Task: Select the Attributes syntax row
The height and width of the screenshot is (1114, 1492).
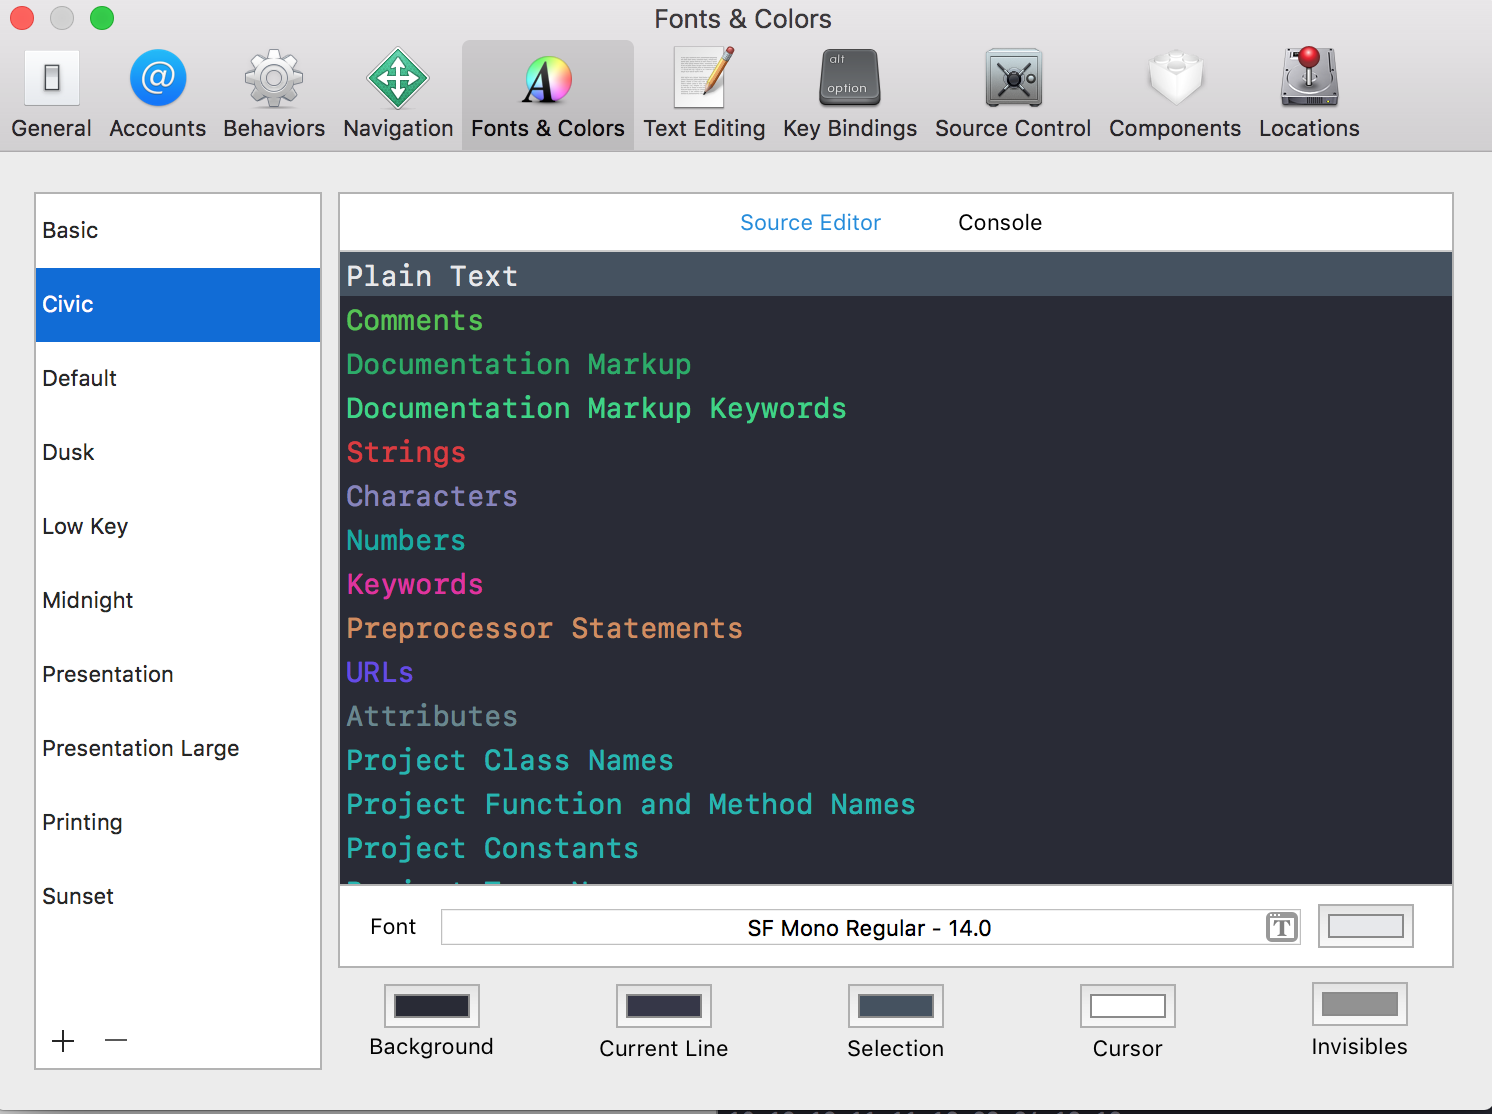Action: 896,715
